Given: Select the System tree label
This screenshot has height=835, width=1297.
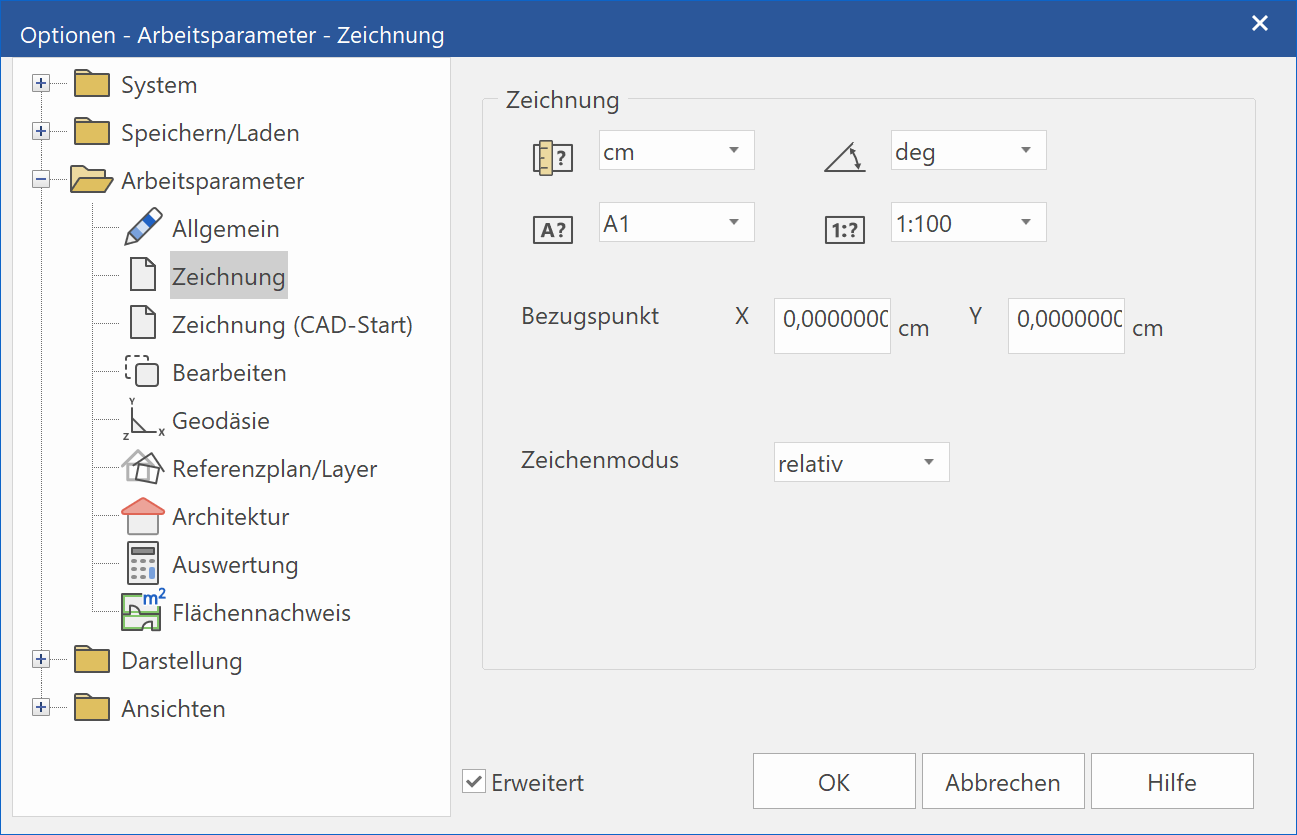Looking at the screenshot, I should [x=159, y=85].
